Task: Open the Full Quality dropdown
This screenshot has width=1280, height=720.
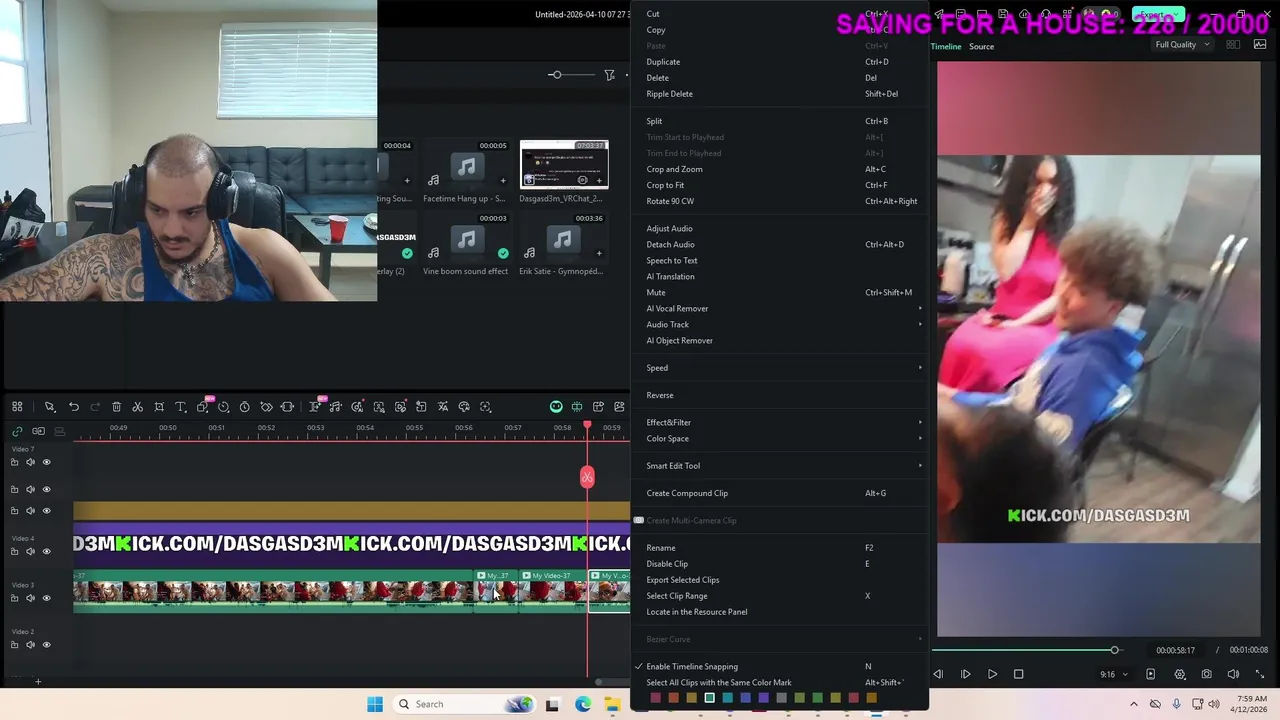Action: coord(1182,45)
